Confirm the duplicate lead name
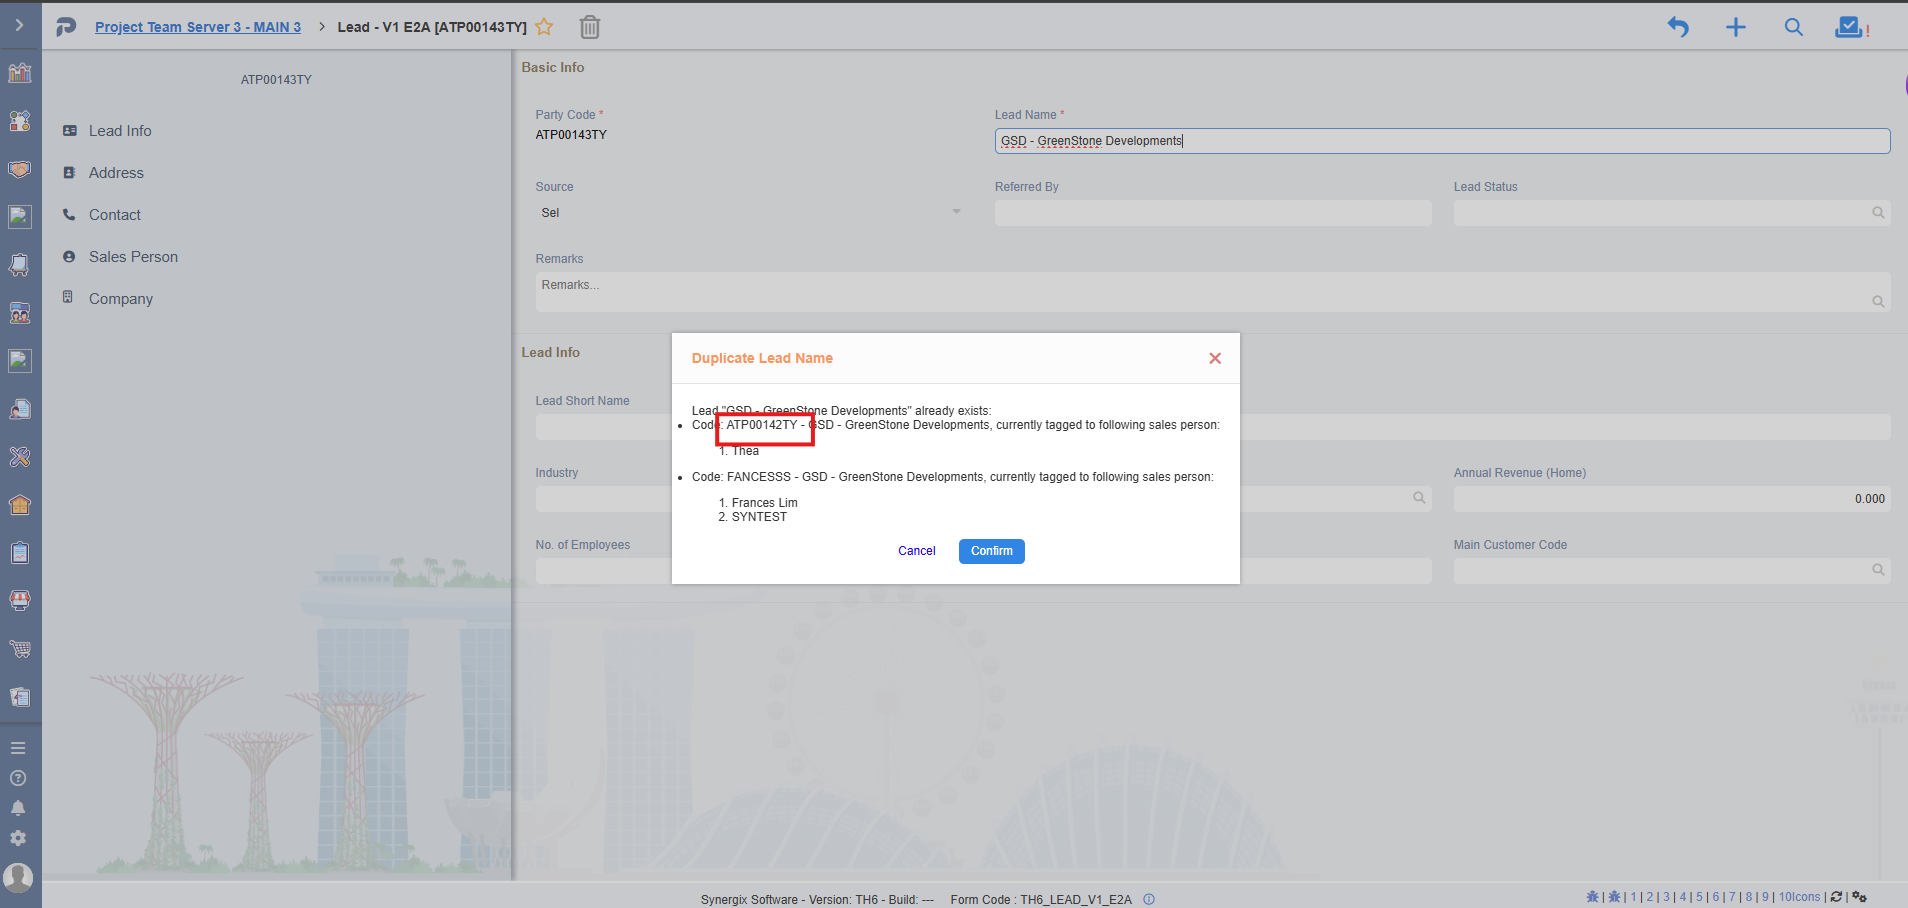This screenshot has width=1908, height=908. (x=992, y=551)
